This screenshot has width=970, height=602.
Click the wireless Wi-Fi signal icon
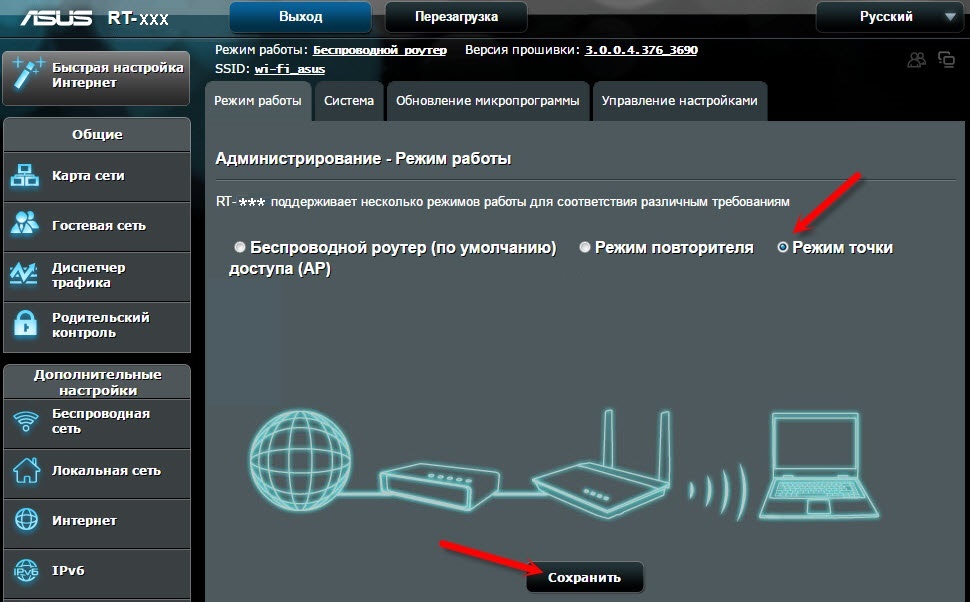[25, 422]
